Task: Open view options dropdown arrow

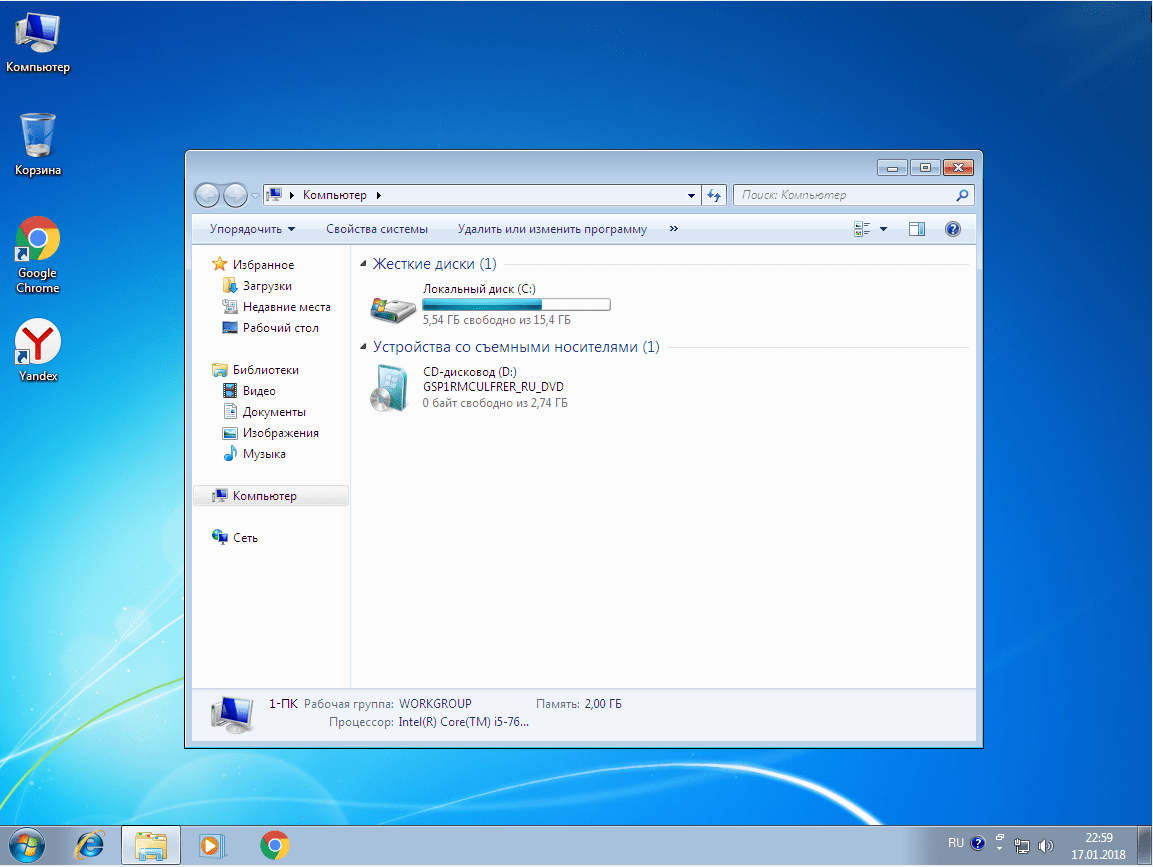Action: point(883,229)
